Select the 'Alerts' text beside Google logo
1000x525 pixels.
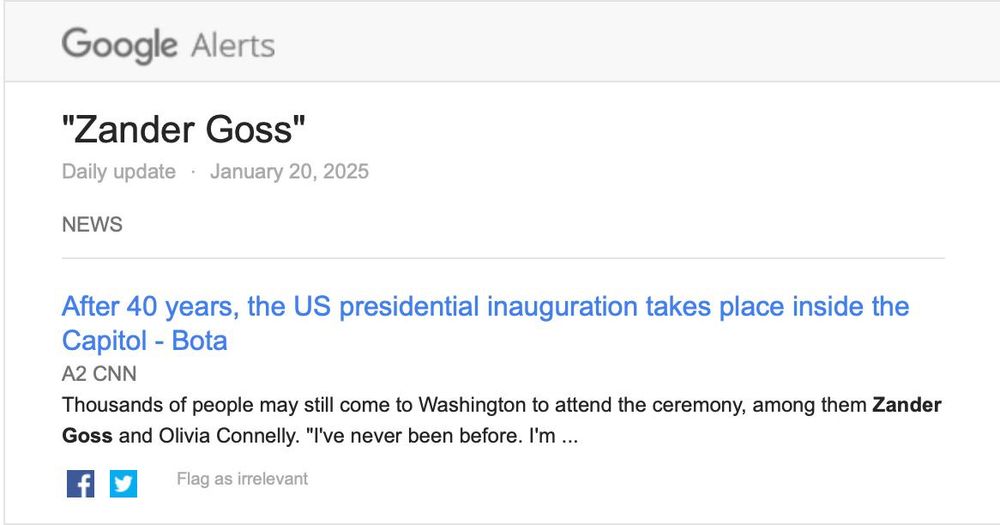pyautogui.click(x=233, y=46)
